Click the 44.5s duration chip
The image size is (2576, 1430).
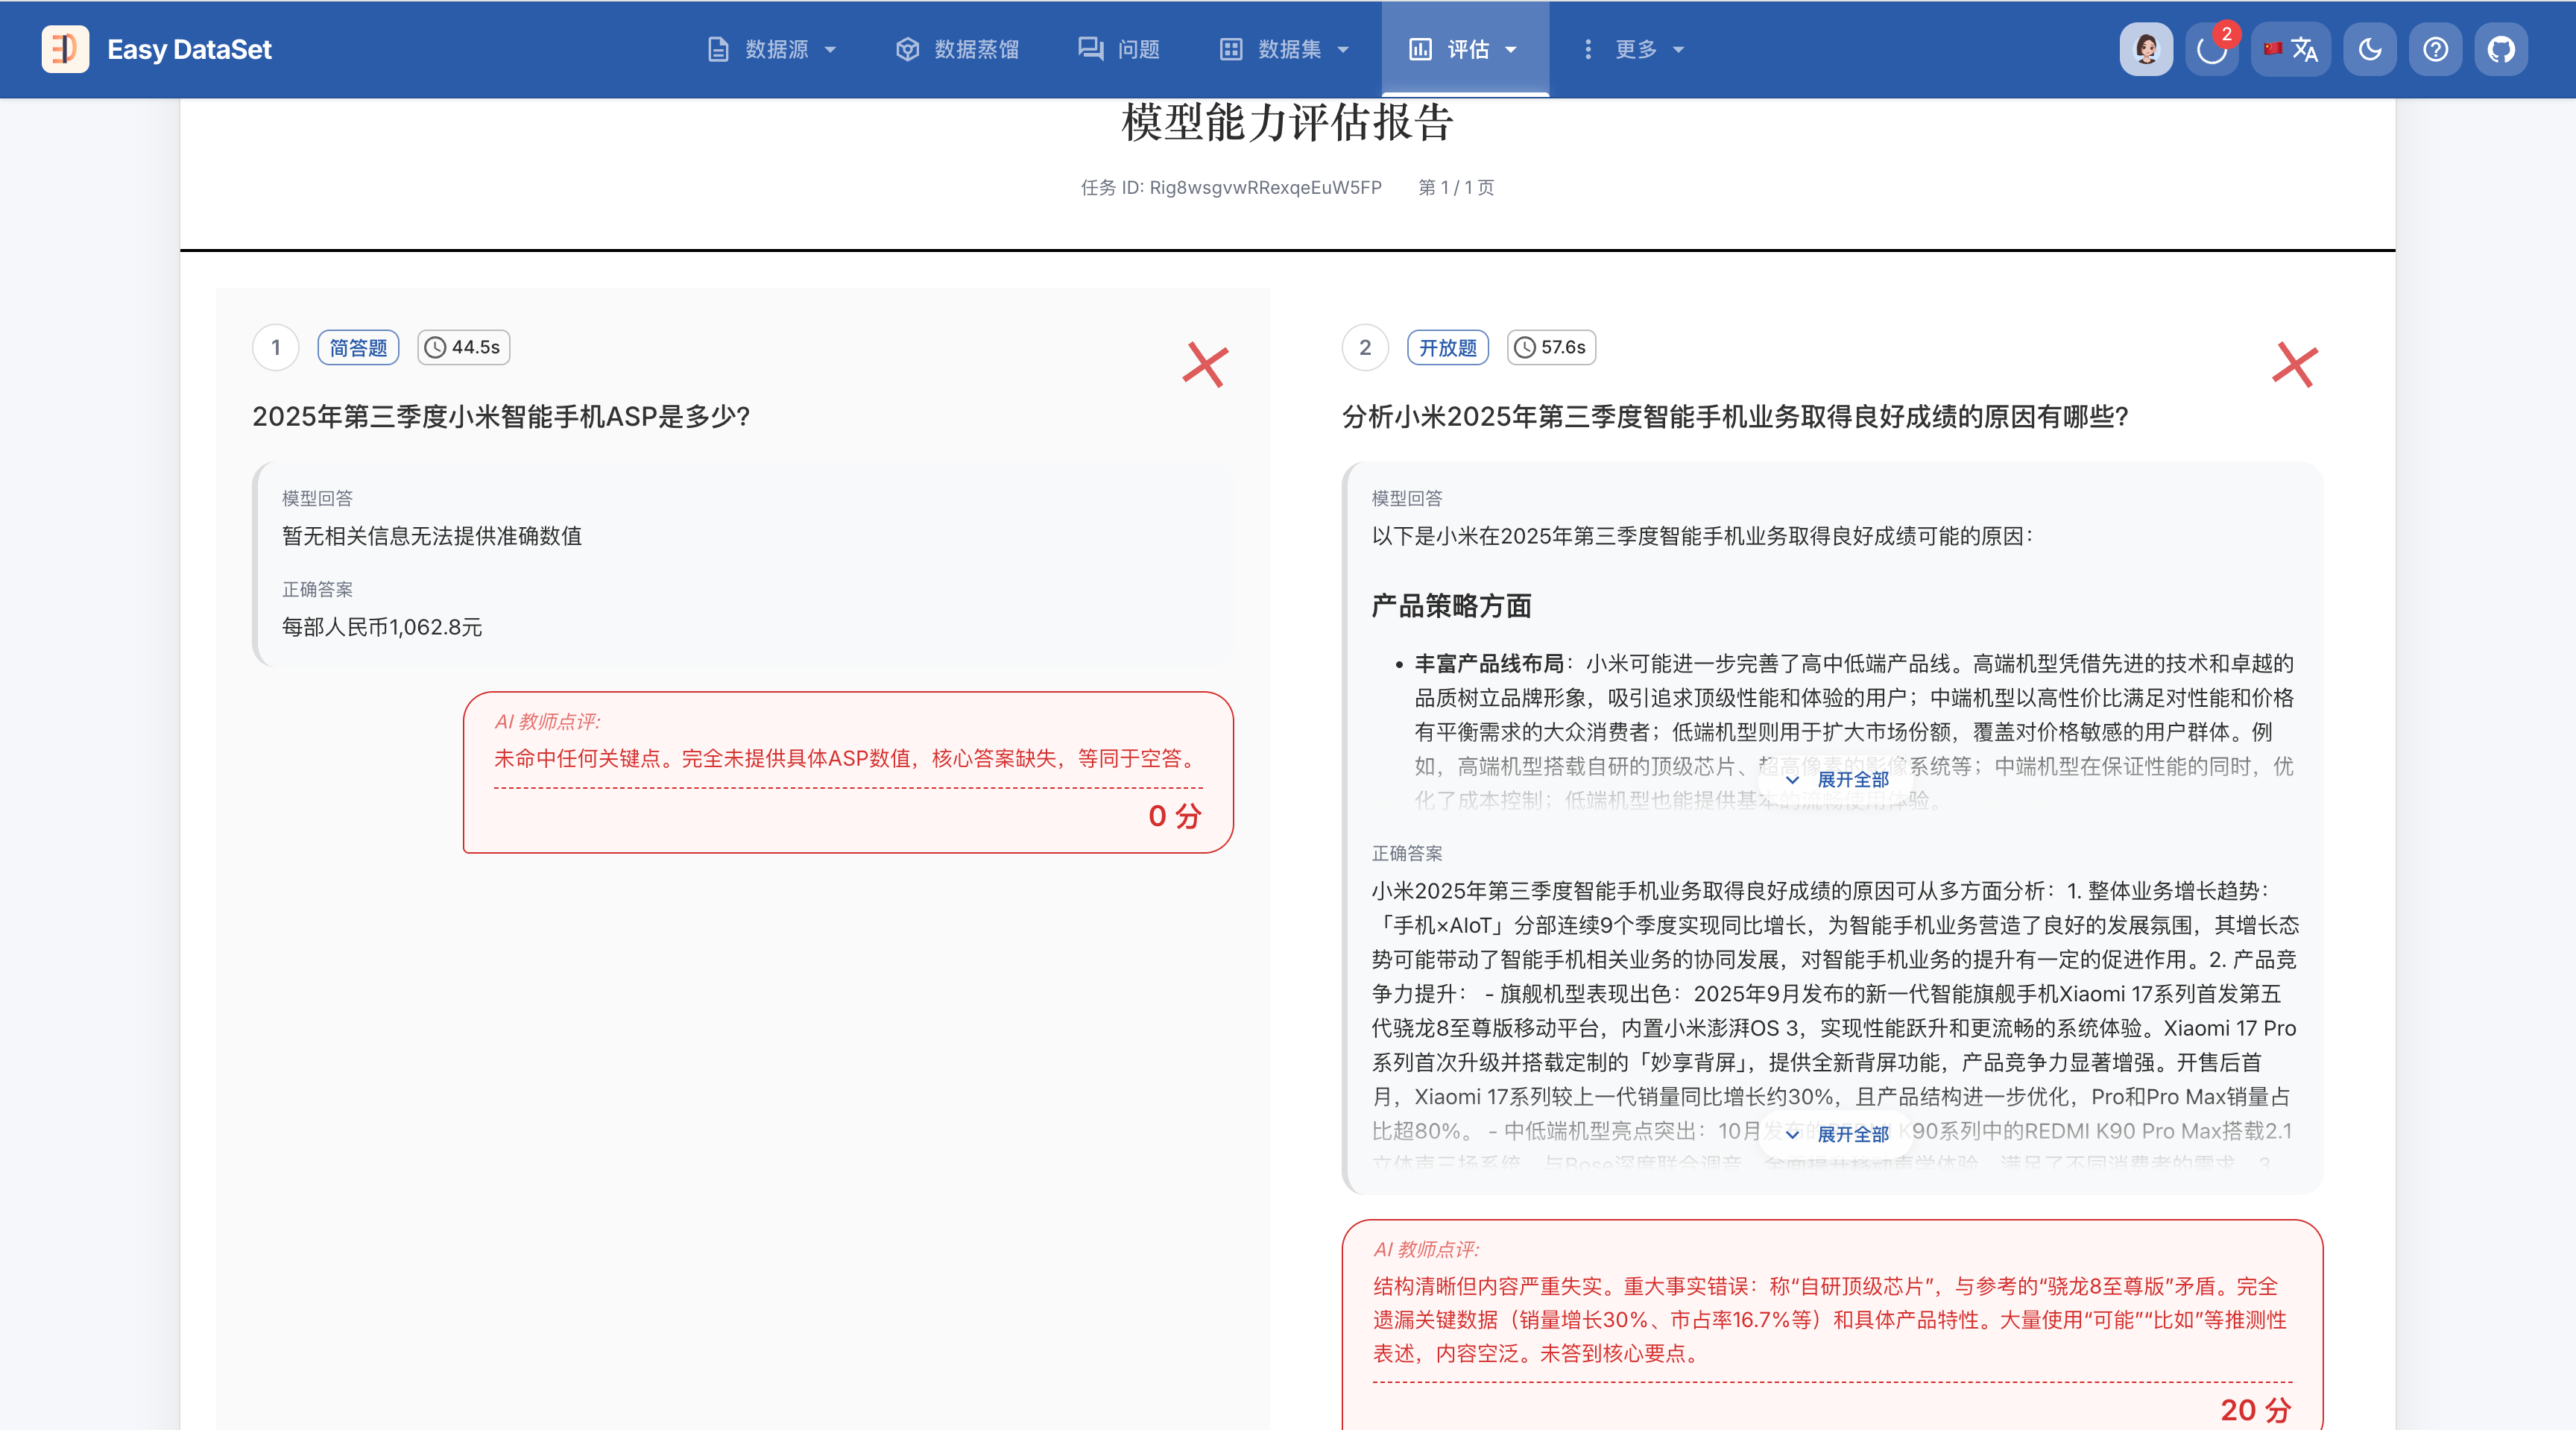463,348
